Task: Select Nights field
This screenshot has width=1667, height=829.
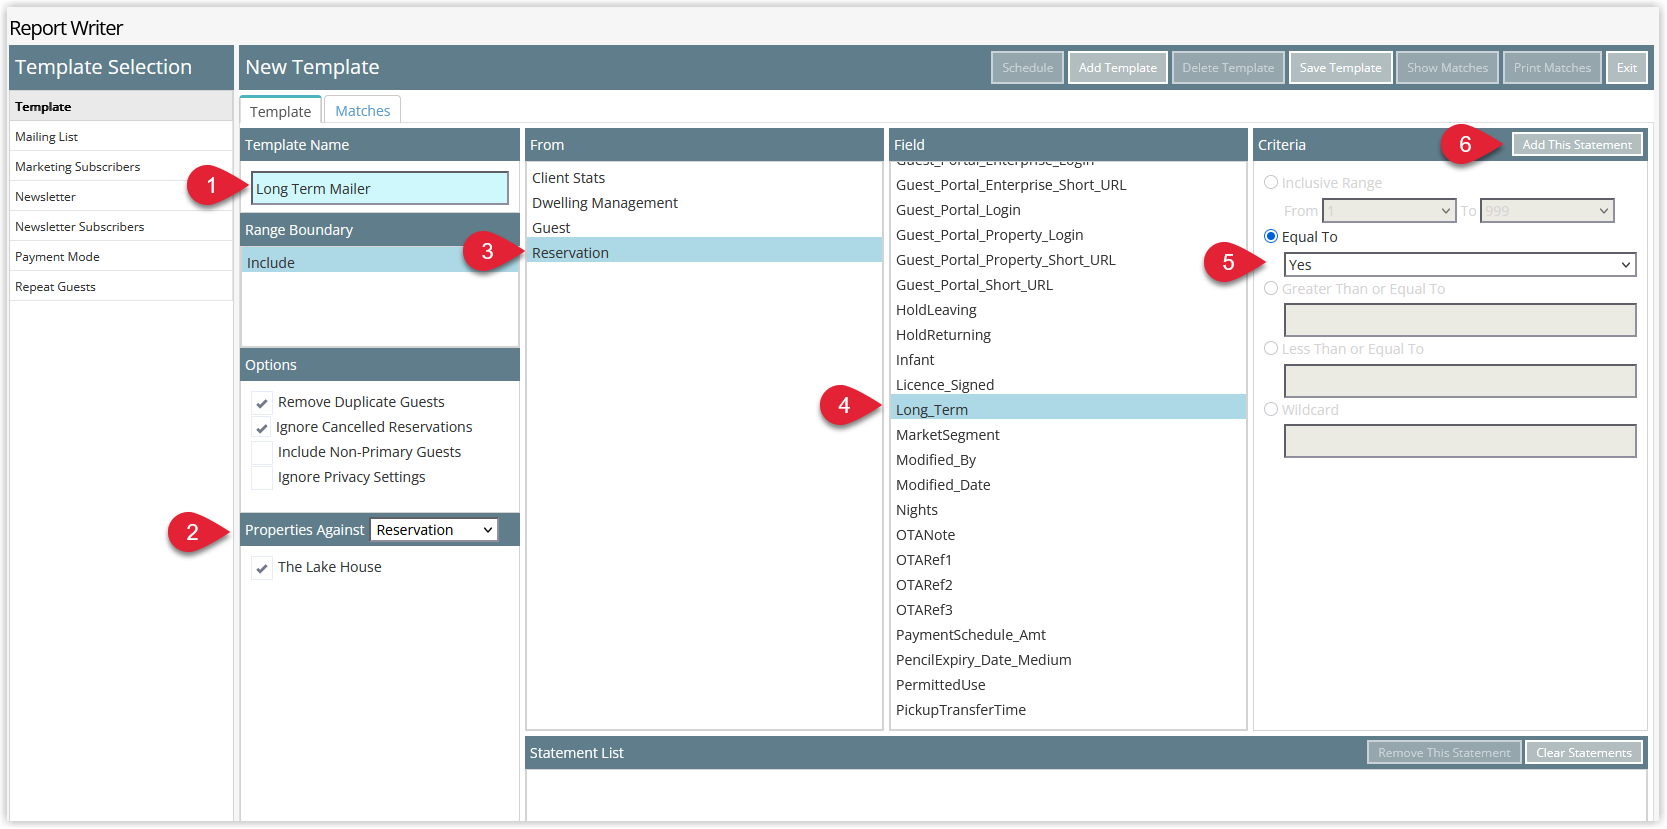Action: (1068, 510)
